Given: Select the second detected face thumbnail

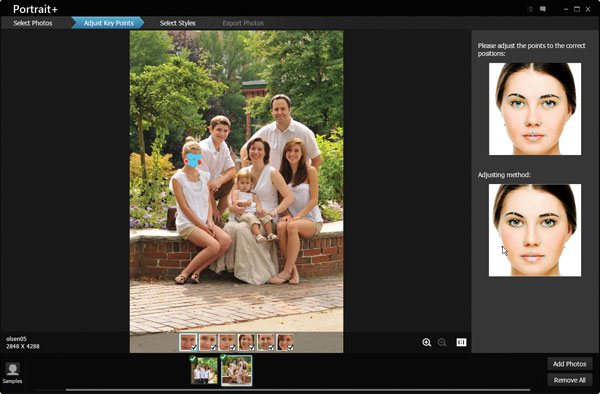Looking at the screenshot, I should click(208, 342).
